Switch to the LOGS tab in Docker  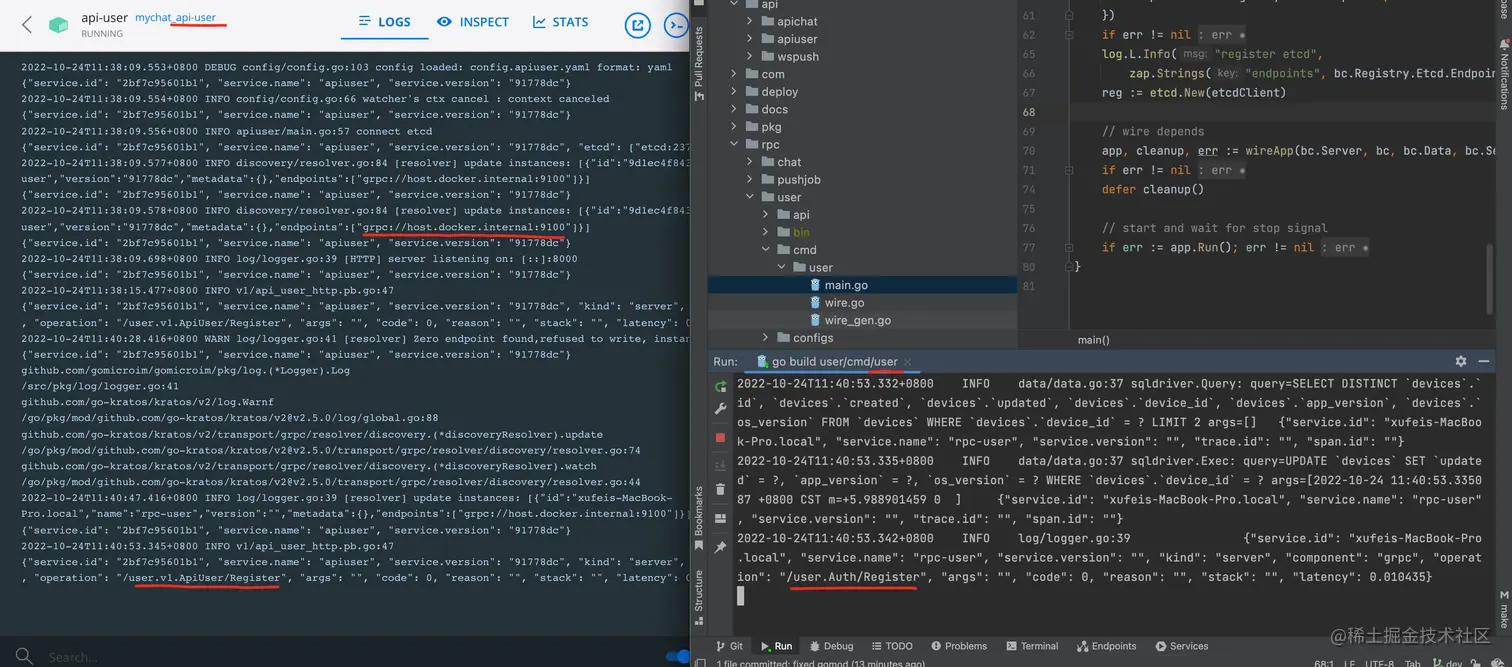tap(384, 22)
